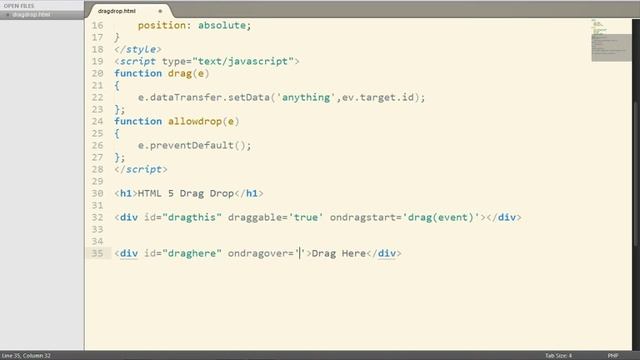The width and height of the screenshot is (640, 360).
Task: Click the 'ondragstart' attribute text
Action: 363,218
